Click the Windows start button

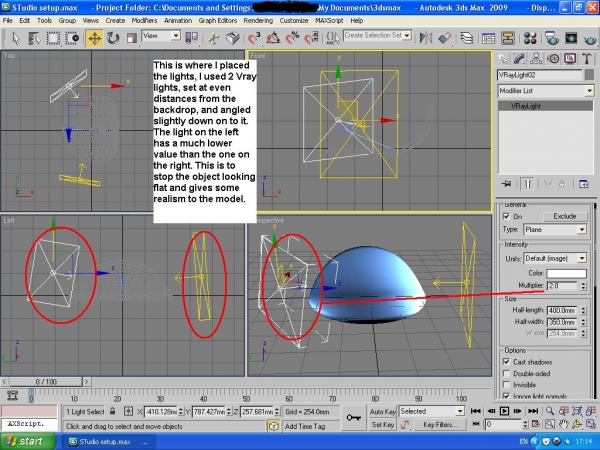[x=27, y=442]
